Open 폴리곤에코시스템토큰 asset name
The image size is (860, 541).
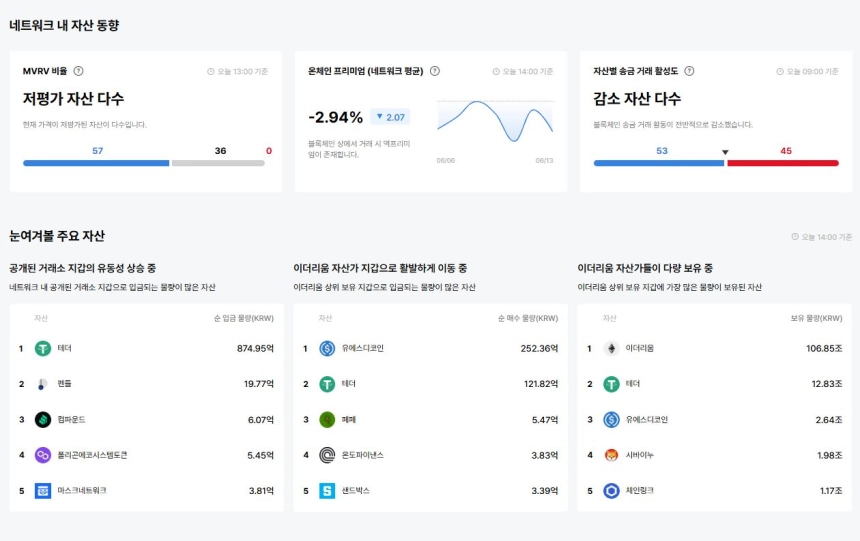click(92, 455)
